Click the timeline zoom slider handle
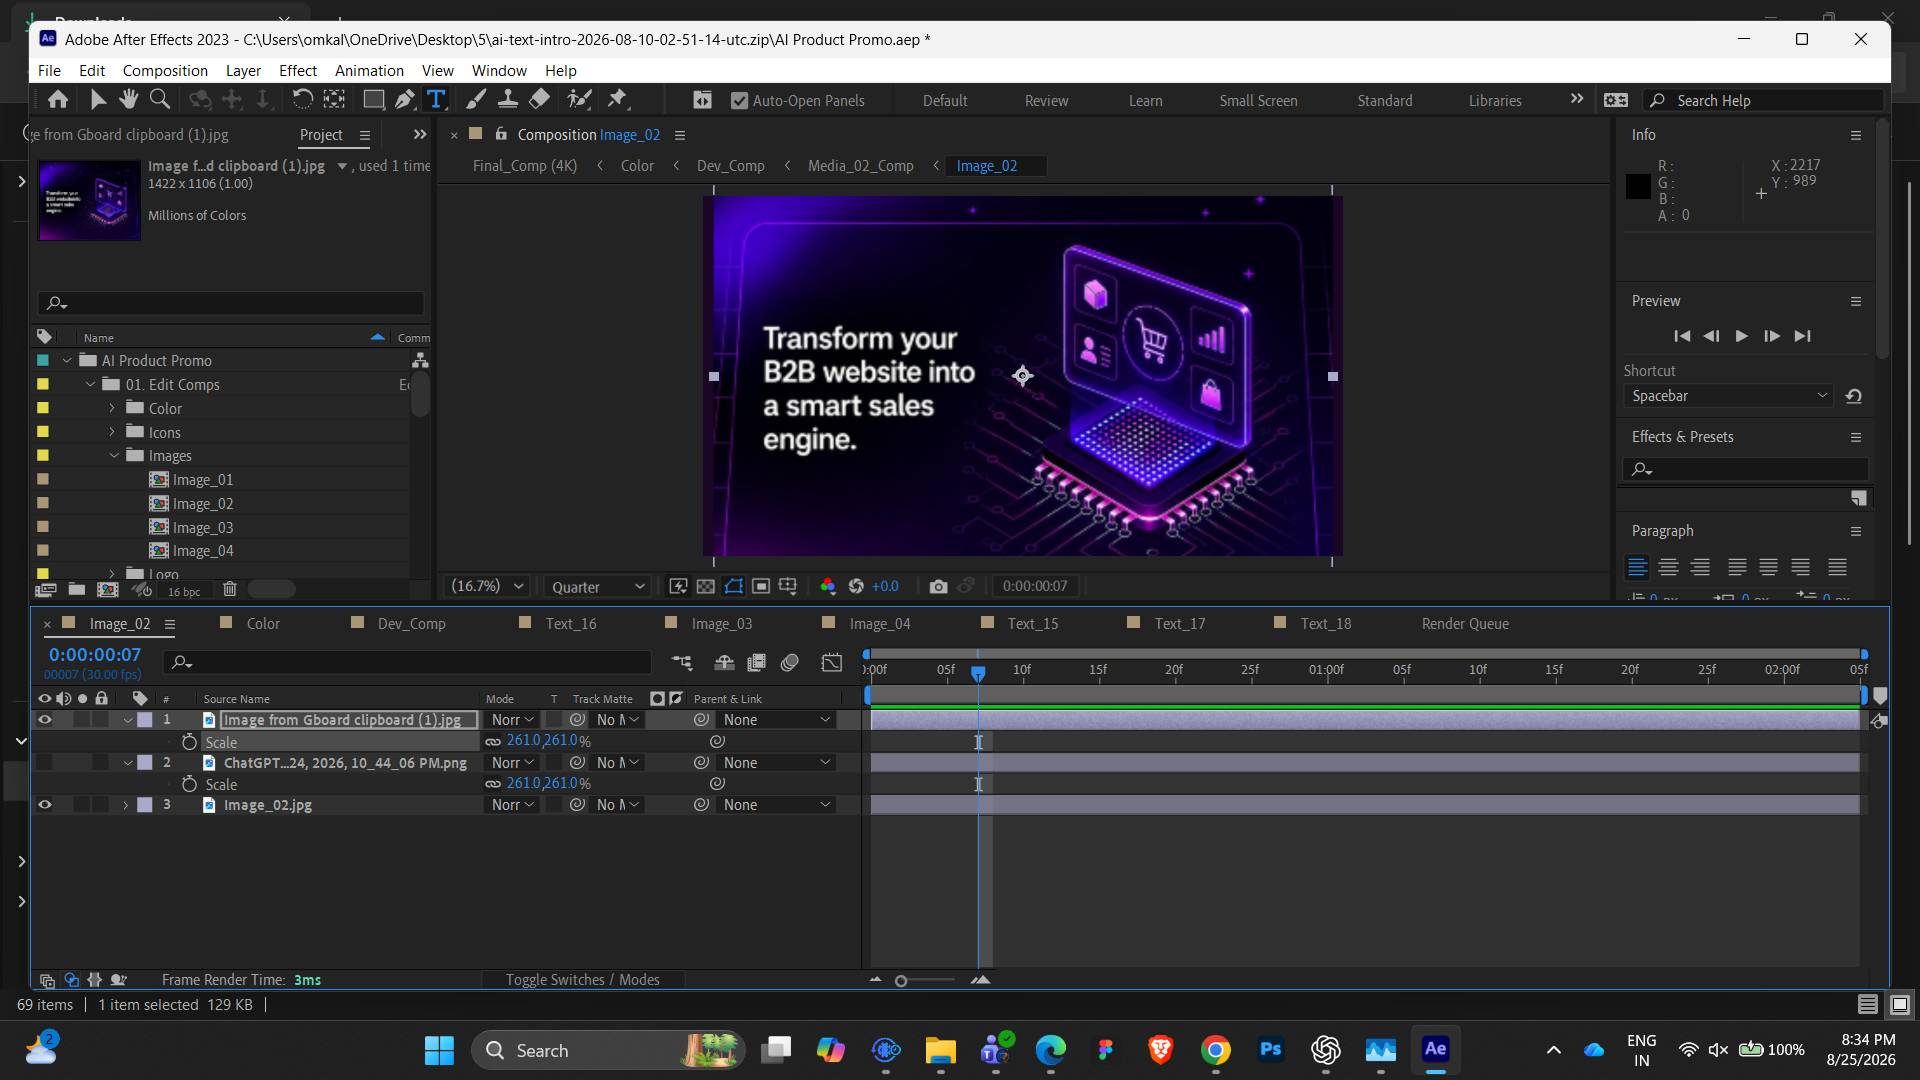The width and height of the screenshot is (1920, 1080). click(901, 981)
